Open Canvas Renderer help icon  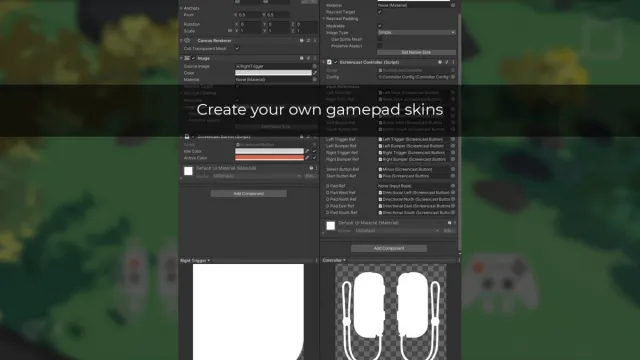coord(302,41)
